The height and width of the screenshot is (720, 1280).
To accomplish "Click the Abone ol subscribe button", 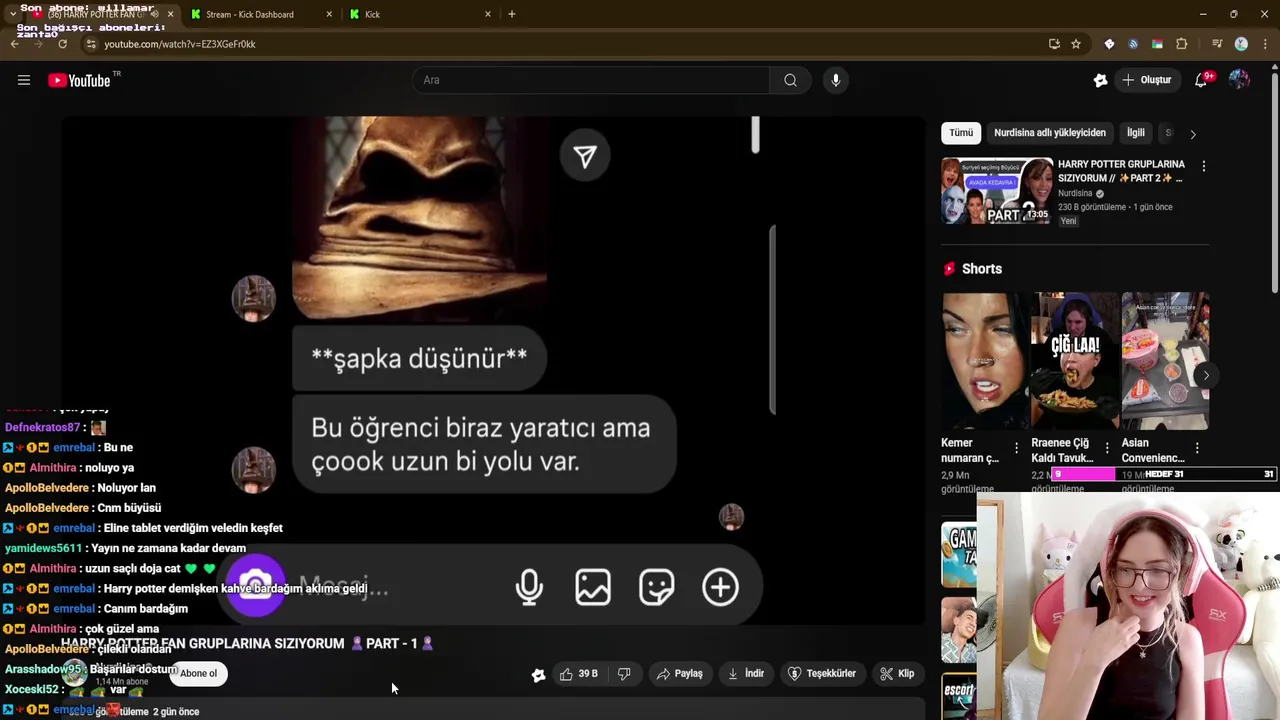I will tap(198, 674).
